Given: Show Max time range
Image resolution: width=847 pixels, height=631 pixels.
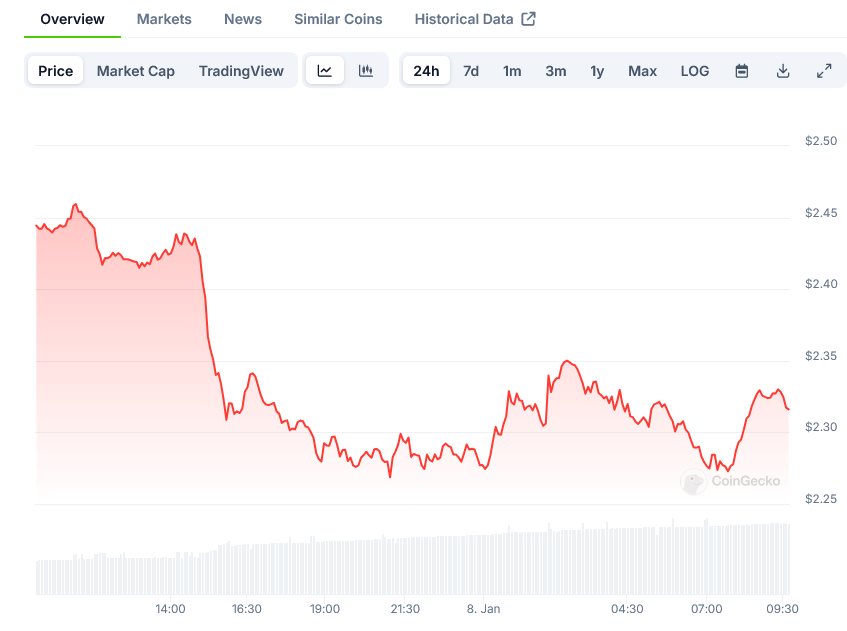Looking at the screenshot, I should tap(642, 71).
